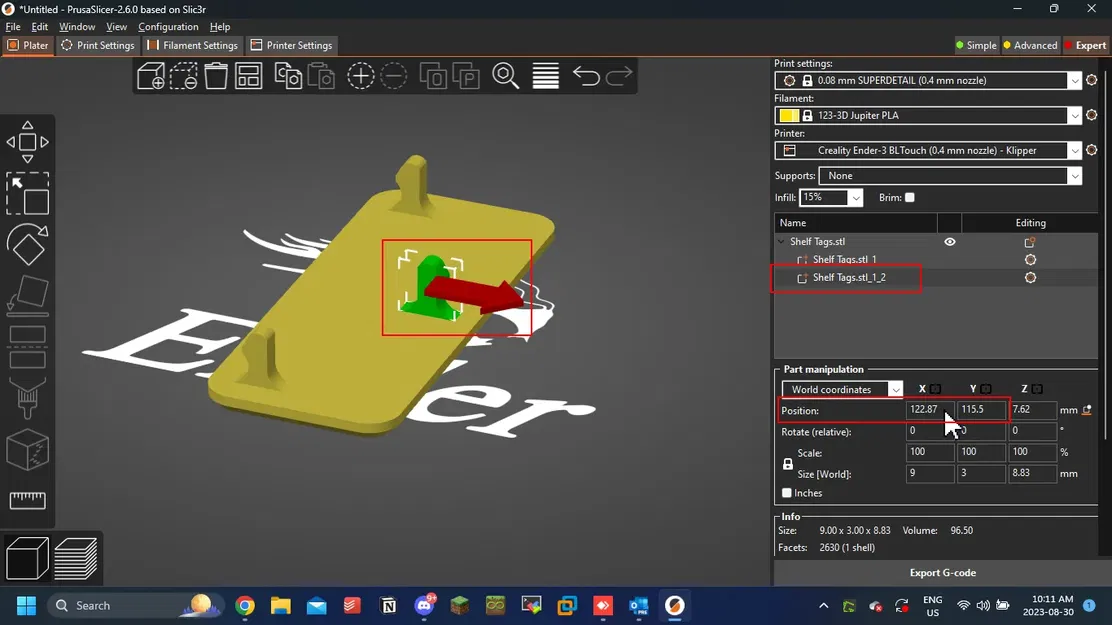Select the Place on face tool

coord(28,294)
